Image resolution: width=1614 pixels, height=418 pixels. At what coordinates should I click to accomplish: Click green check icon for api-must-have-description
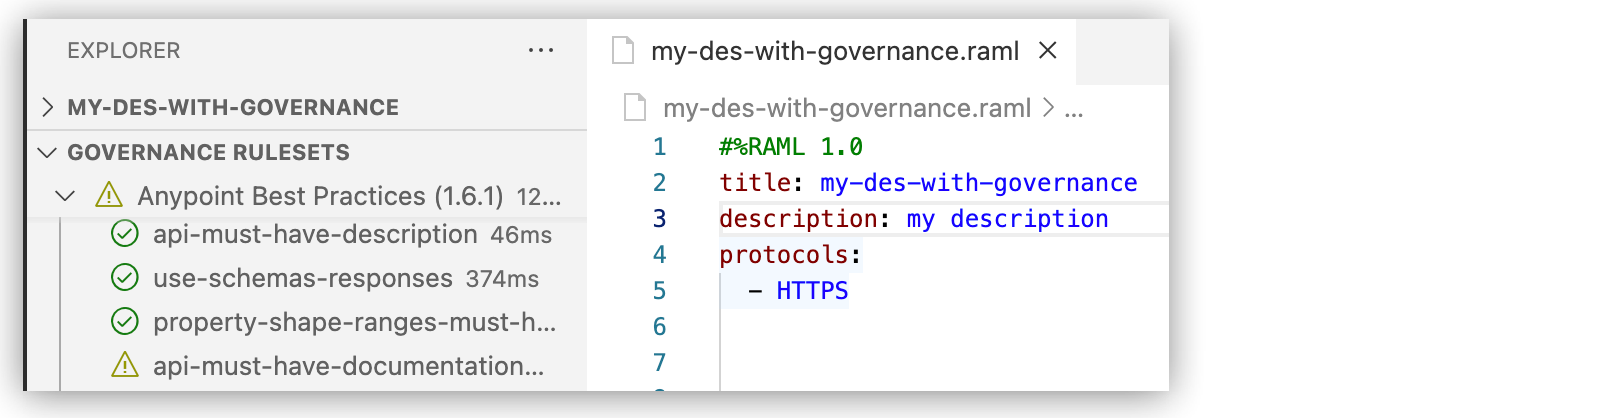tap(124, 234)
